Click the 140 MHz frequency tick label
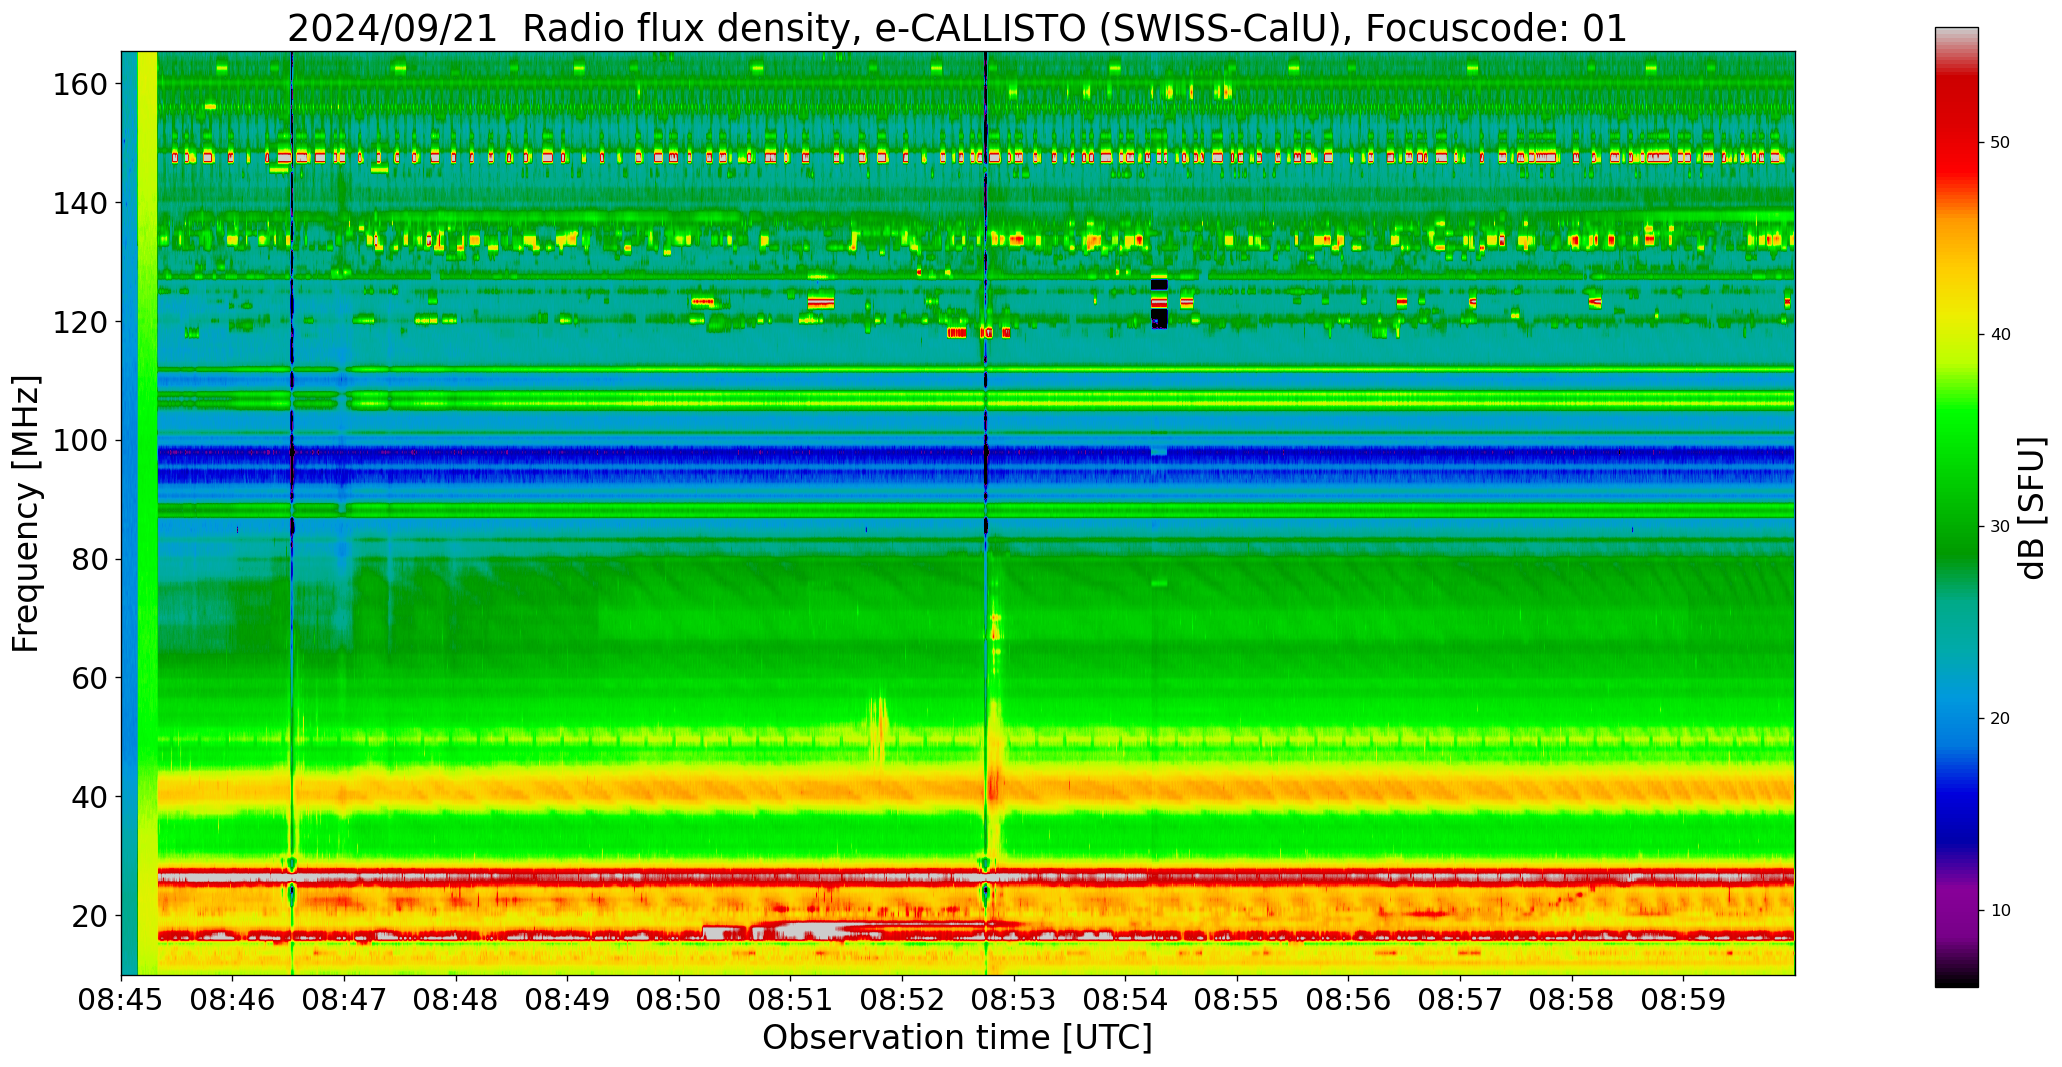Image resolution: width=2062 pixels, height=1067 pixels. pos(80,203)
